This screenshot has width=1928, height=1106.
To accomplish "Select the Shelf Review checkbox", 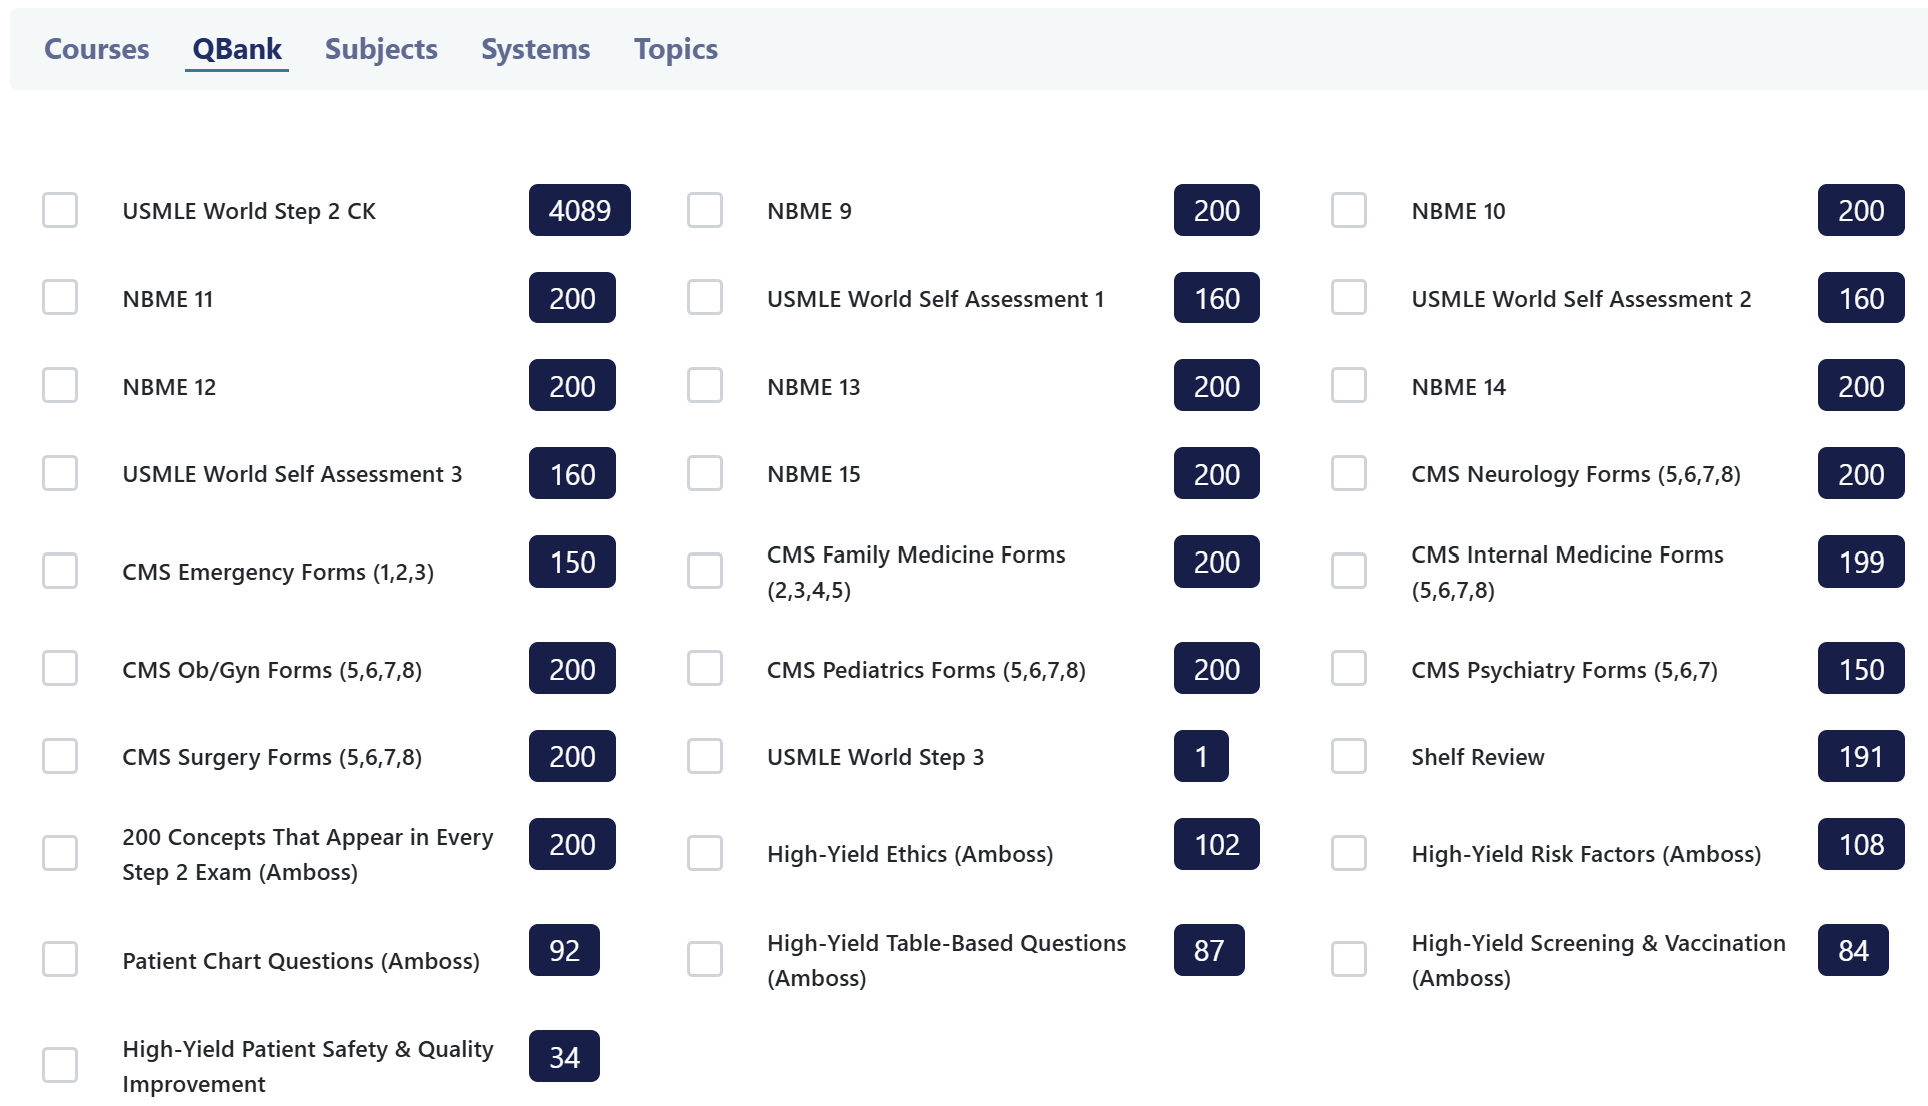I will [x=1349, y=756].
